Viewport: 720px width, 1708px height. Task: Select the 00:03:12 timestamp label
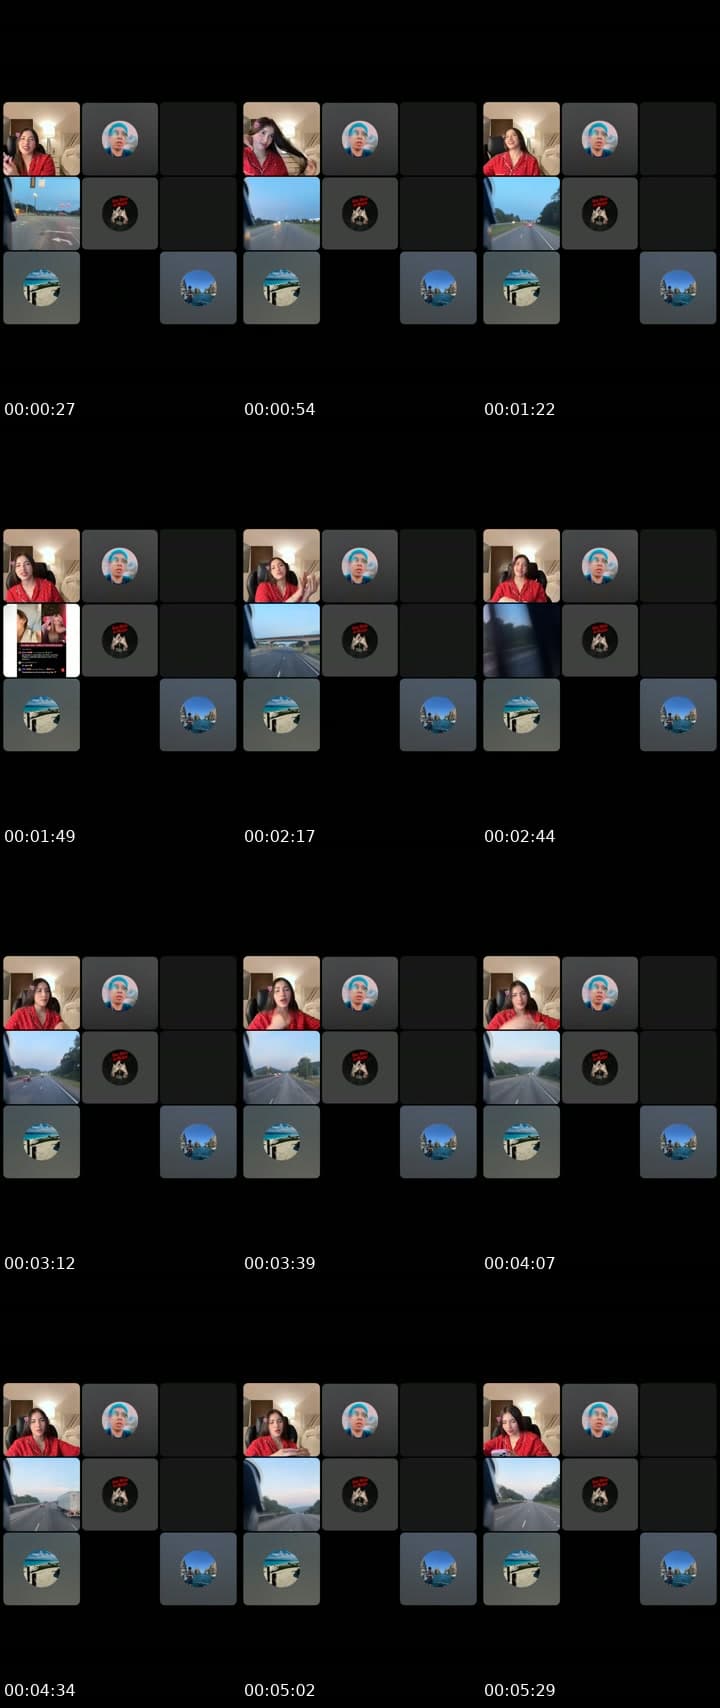(x=40, y=1263)
